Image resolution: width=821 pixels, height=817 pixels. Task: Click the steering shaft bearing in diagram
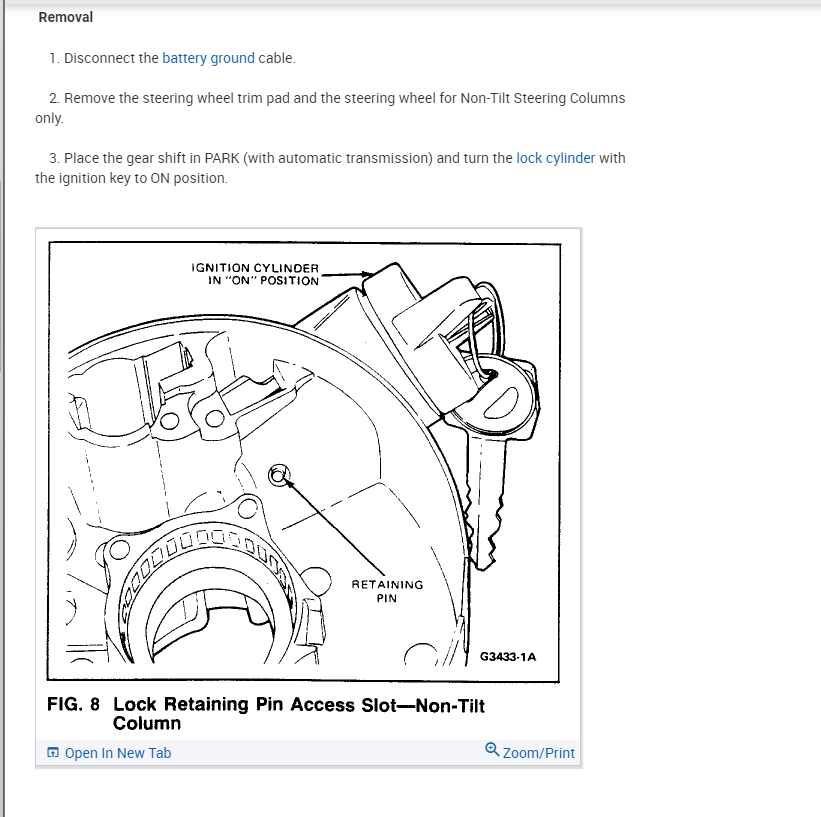coord(207,592)
